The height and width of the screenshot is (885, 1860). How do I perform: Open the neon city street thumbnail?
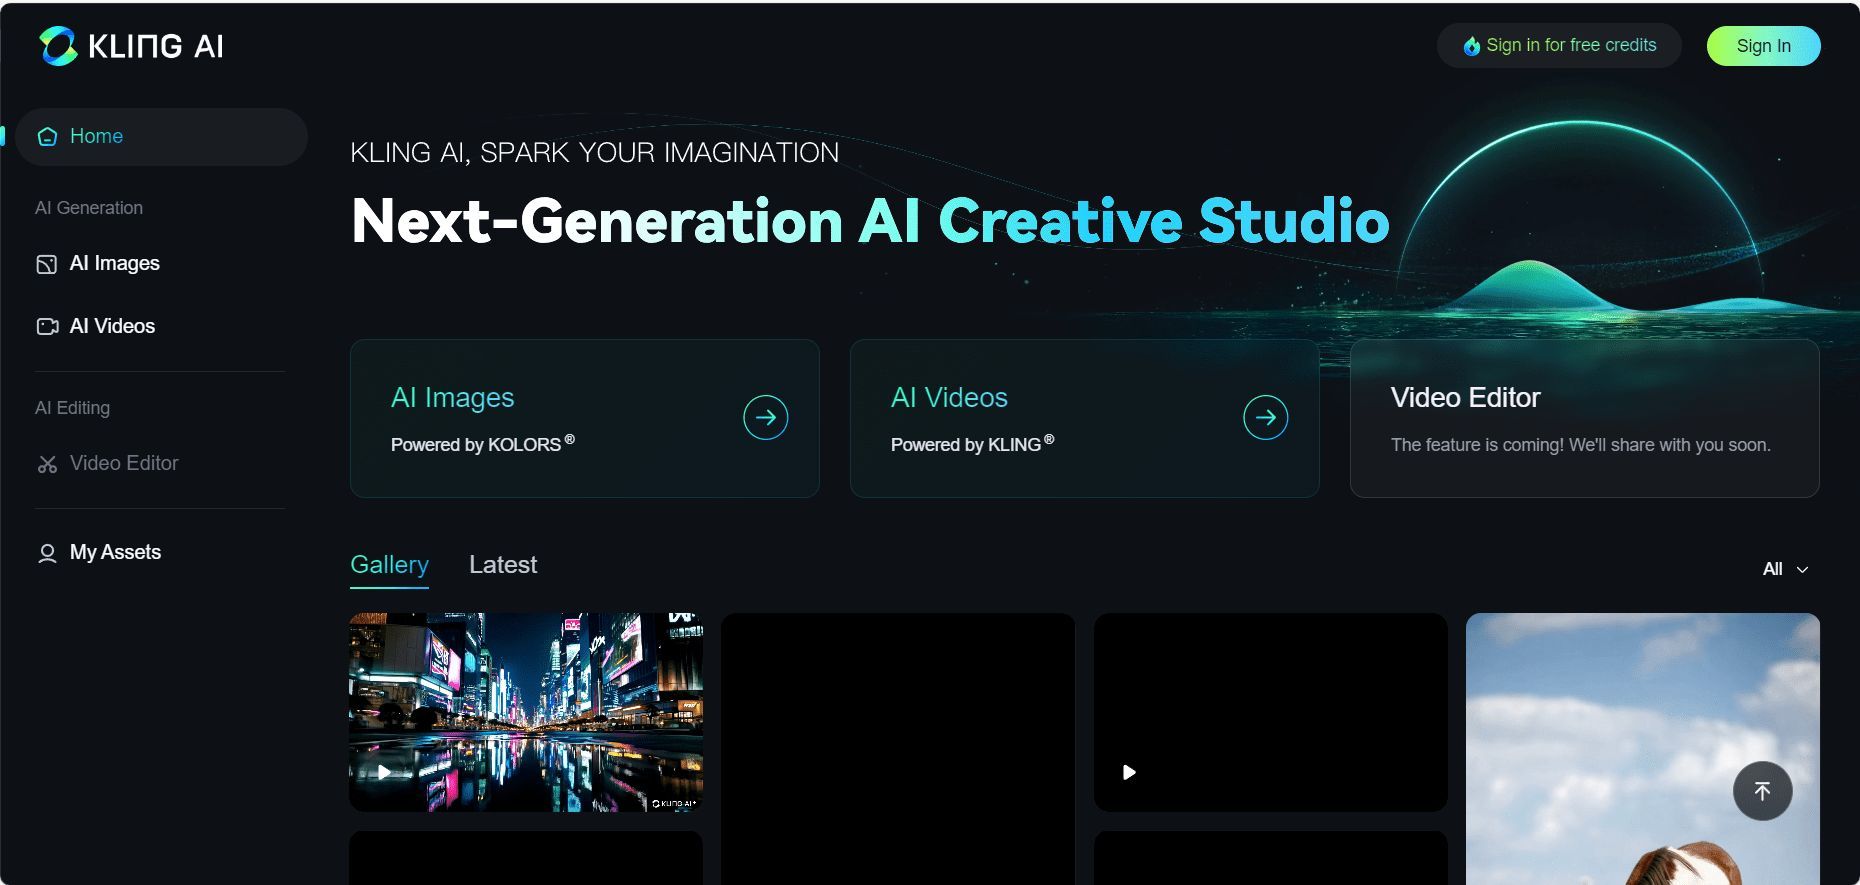click(526, 712)
